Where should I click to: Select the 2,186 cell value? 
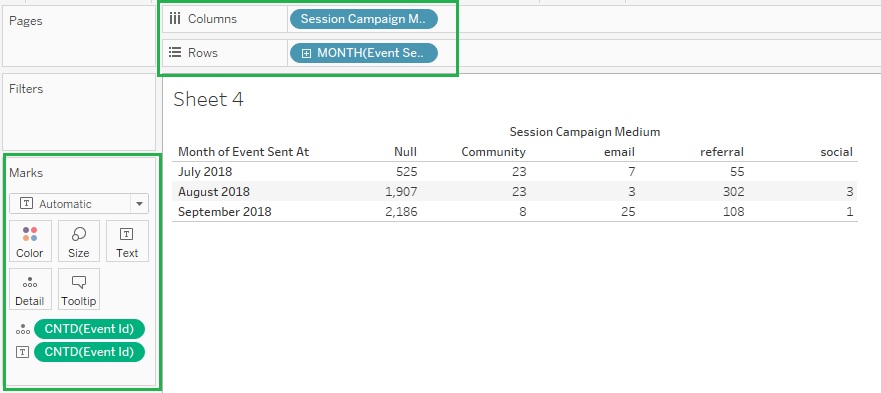[x=400, y=212]
